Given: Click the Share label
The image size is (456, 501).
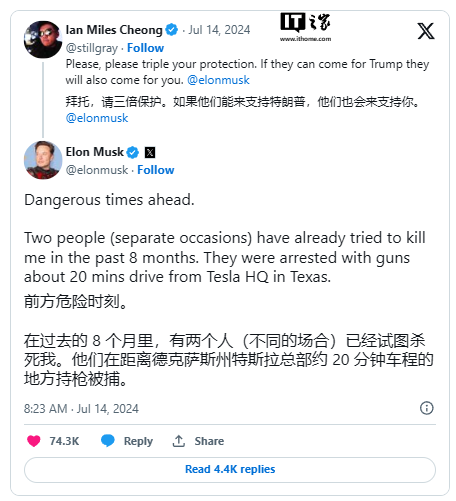Looking at the screenshot, I should (209, 441).
